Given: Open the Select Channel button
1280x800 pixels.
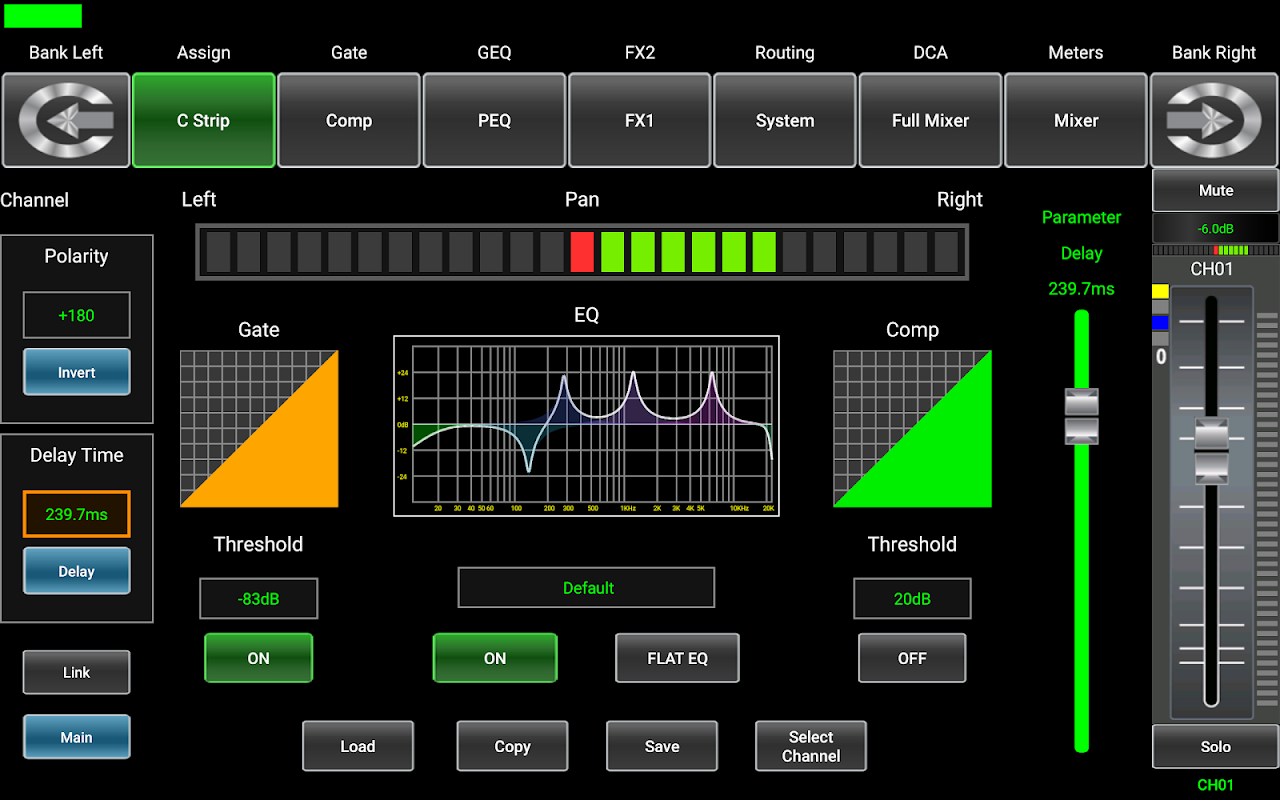Looking at the screenshot, I should pos(811,746).
